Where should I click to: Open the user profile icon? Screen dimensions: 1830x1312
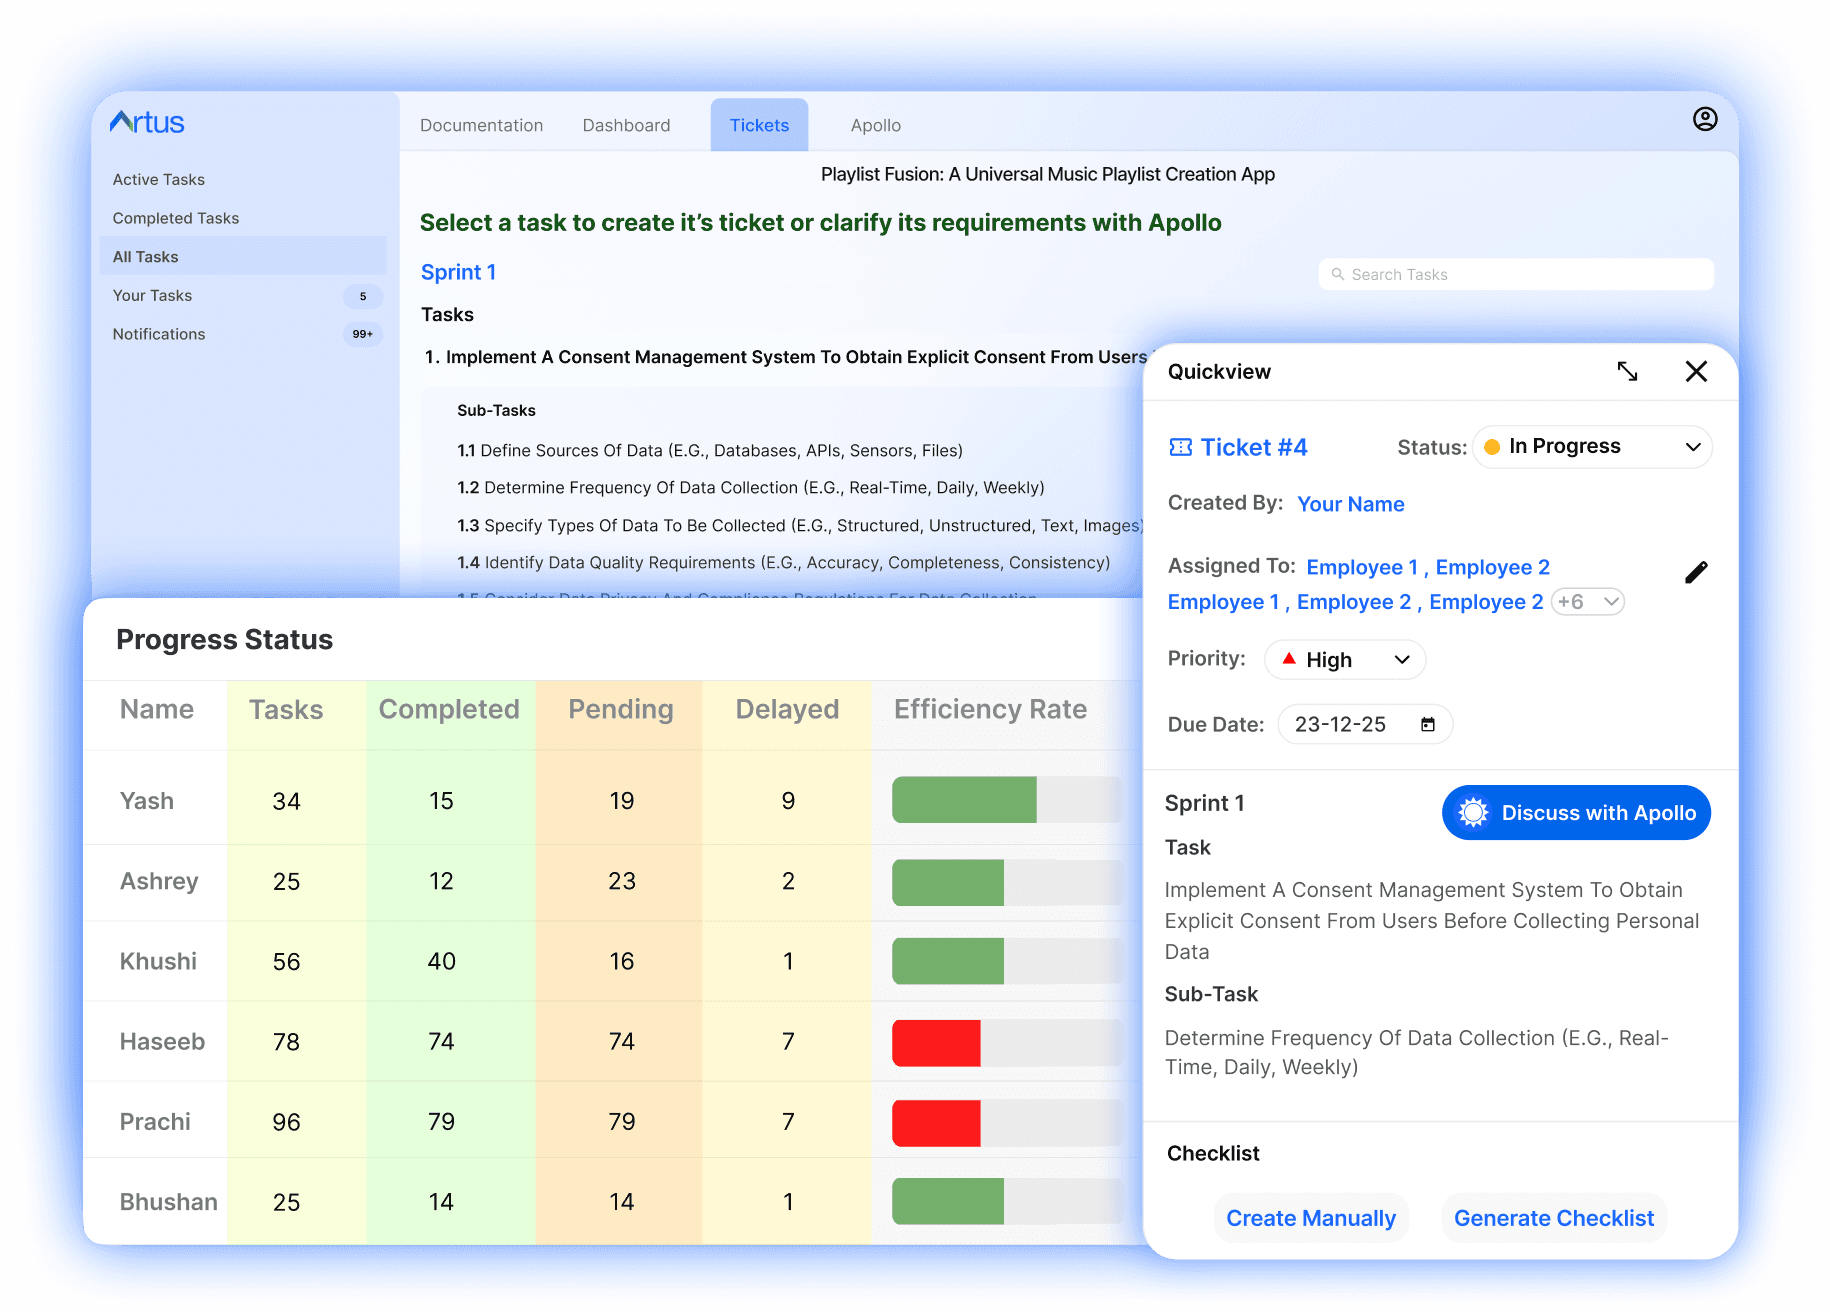pos(1705,119)
